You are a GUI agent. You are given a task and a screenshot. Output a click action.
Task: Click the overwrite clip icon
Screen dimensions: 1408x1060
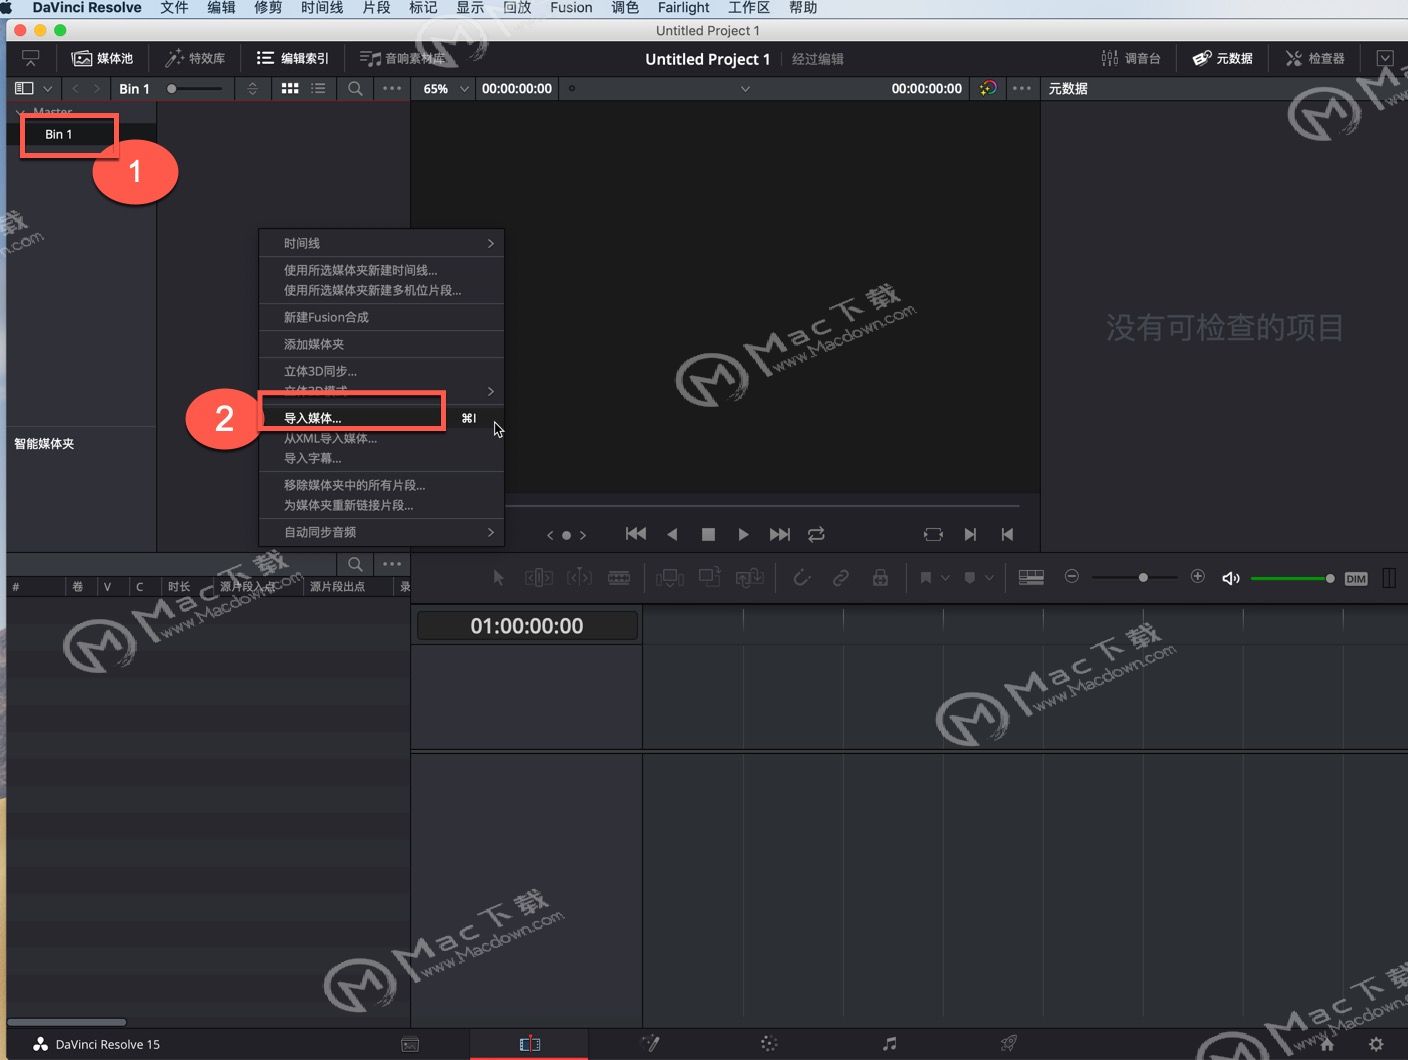click(709, 577)
